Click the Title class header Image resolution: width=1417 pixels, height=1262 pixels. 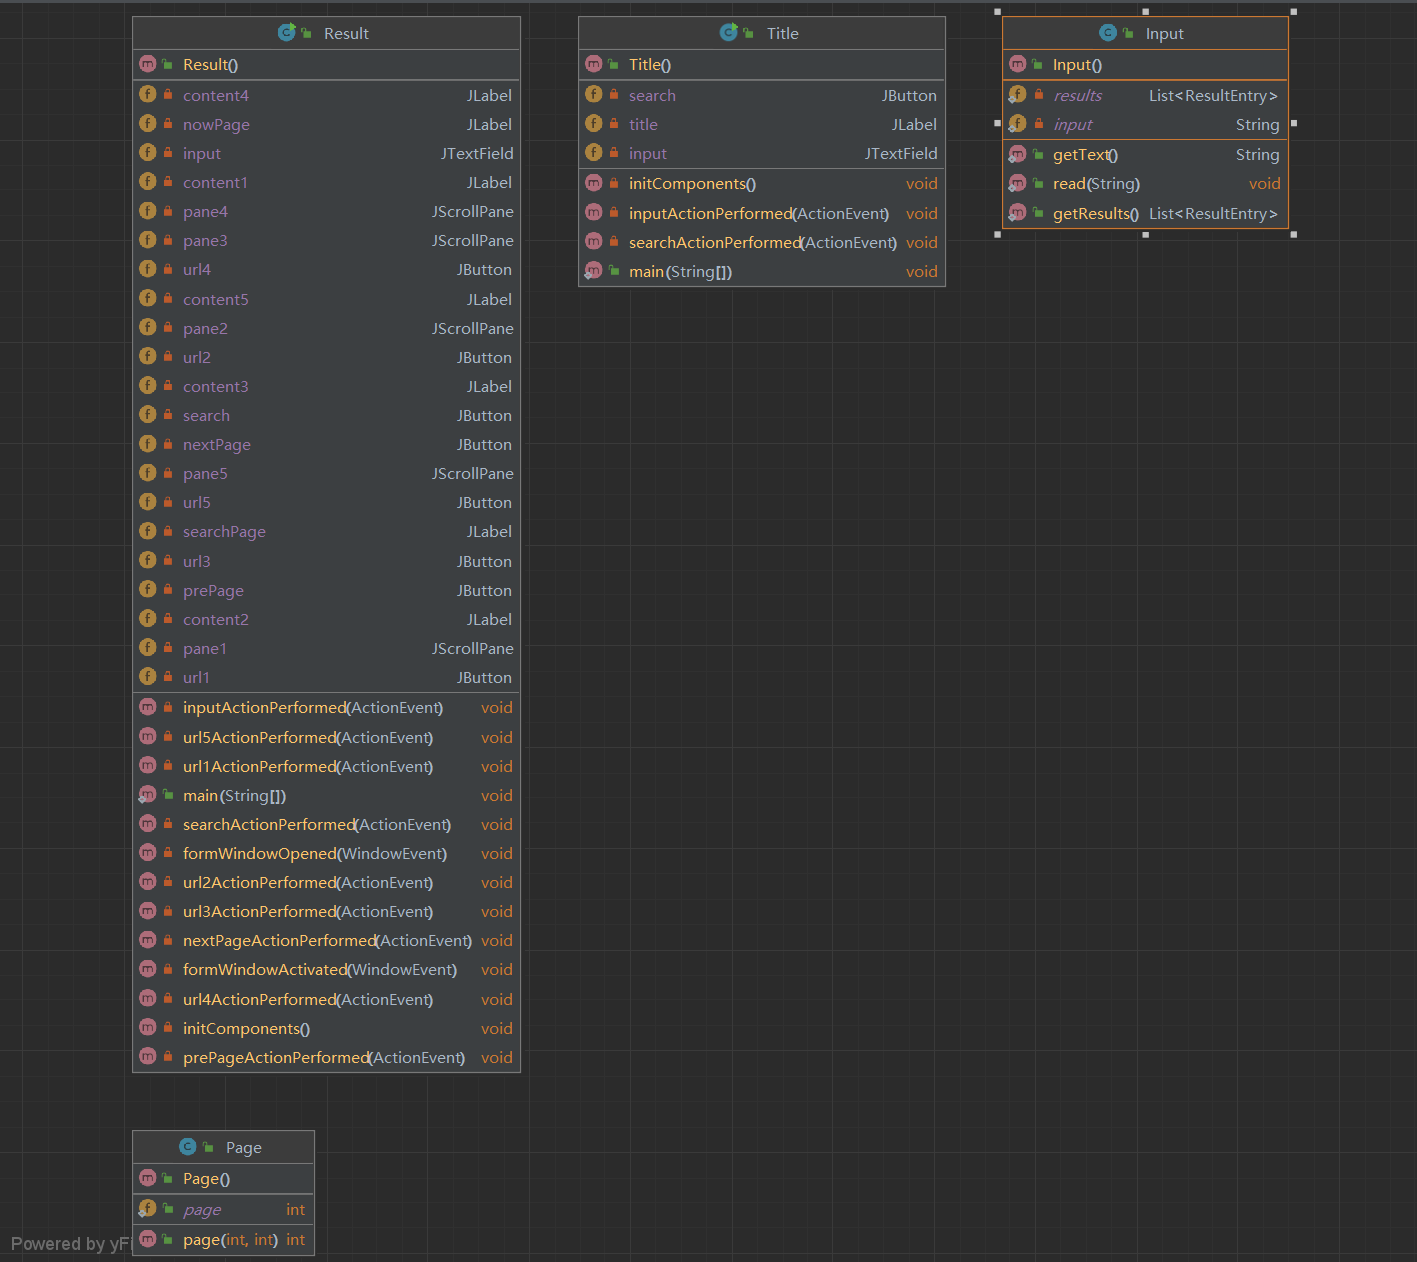782,33
